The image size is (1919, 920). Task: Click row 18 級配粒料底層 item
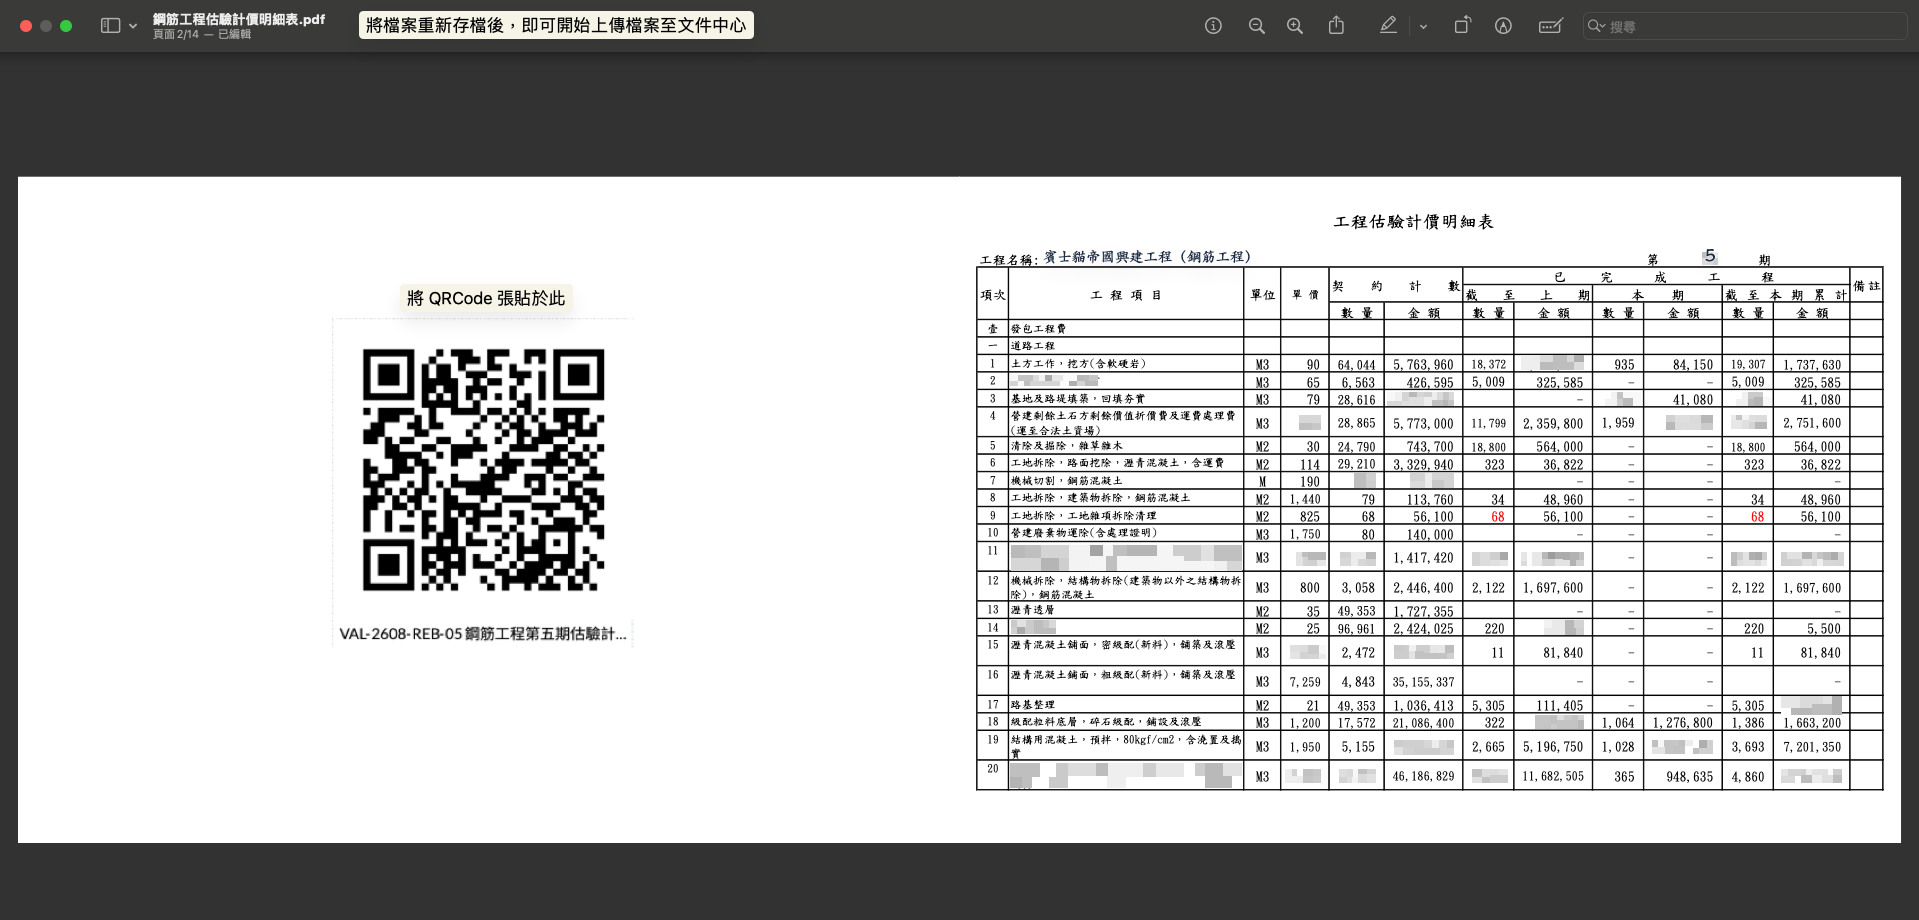coord(1106,722)
